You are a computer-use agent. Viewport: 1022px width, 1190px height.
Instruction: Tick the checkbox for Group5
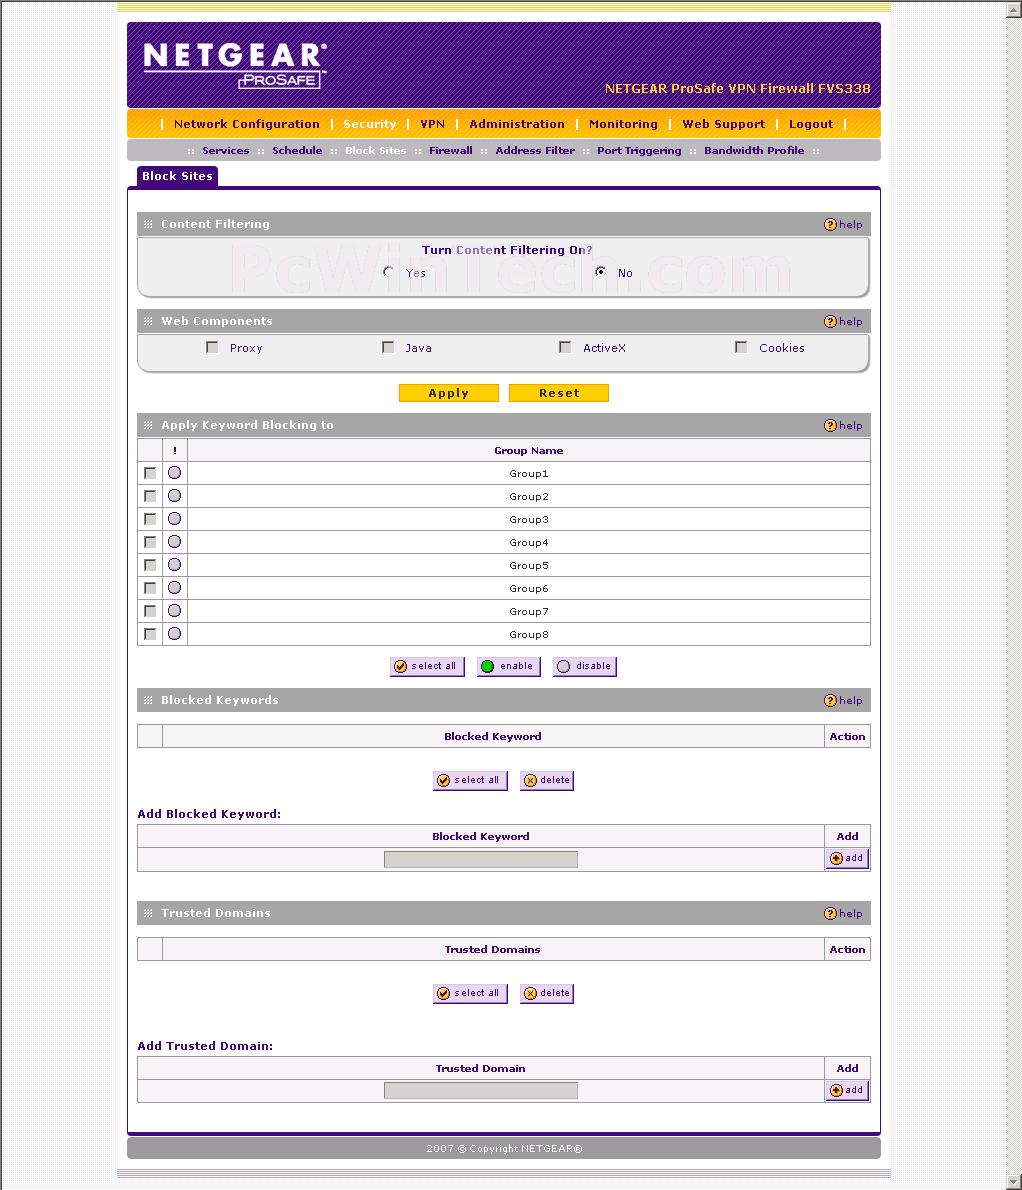click(x=150, y=565)
